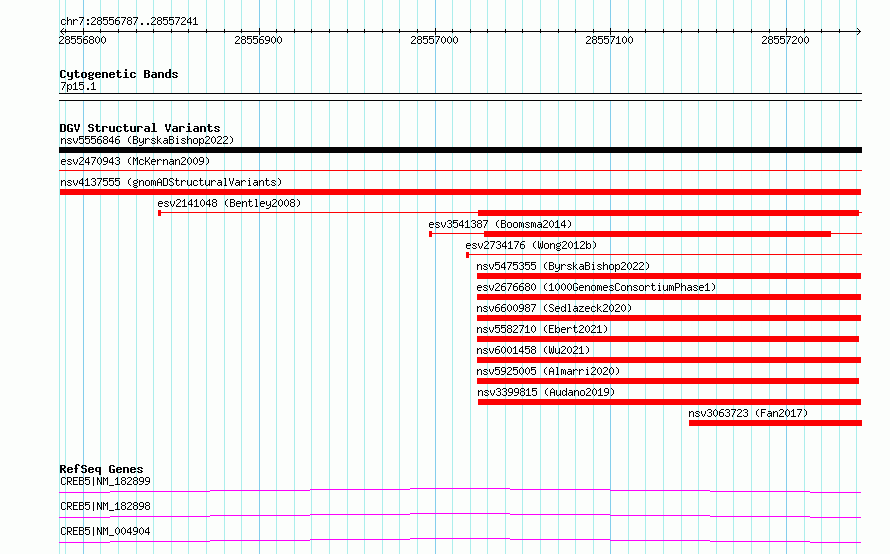This screenshot has height=554, width=890.
Task: Open gene transcript CREB5|NM_182899
Action: pyautogui.click(x=106, y=481)
